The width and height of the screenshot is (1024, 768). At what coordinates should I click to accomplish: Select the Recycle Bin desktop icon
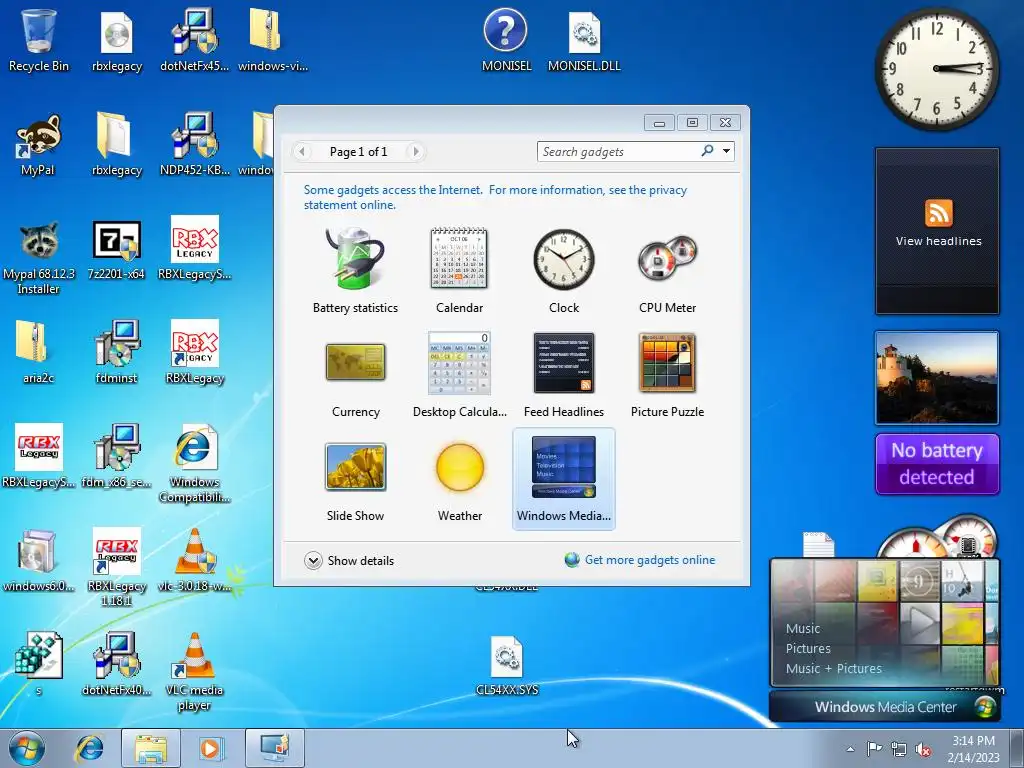39,40
